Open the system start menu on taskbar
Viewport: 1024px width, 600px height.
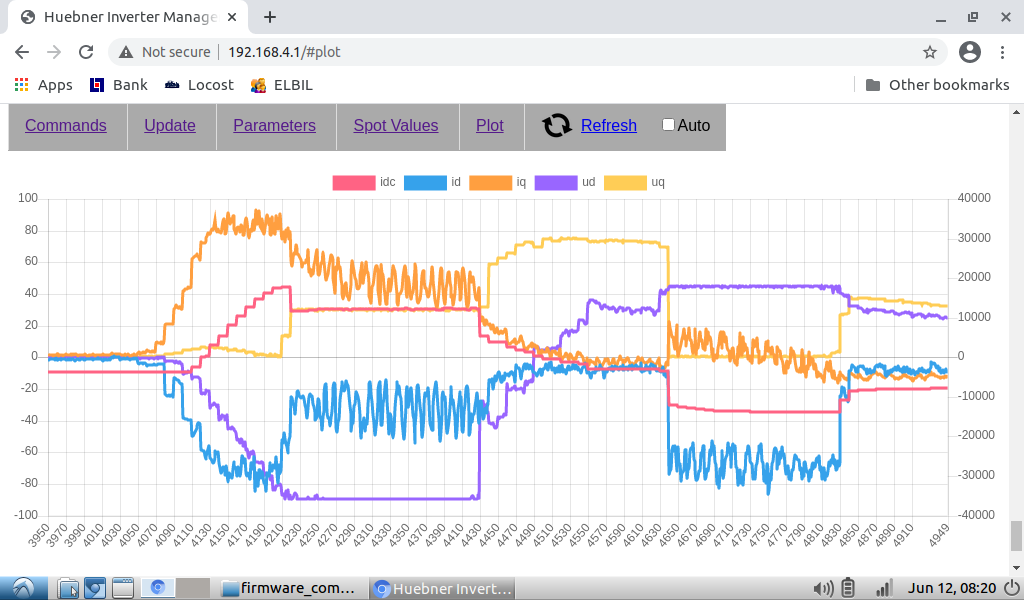(23, 588)
